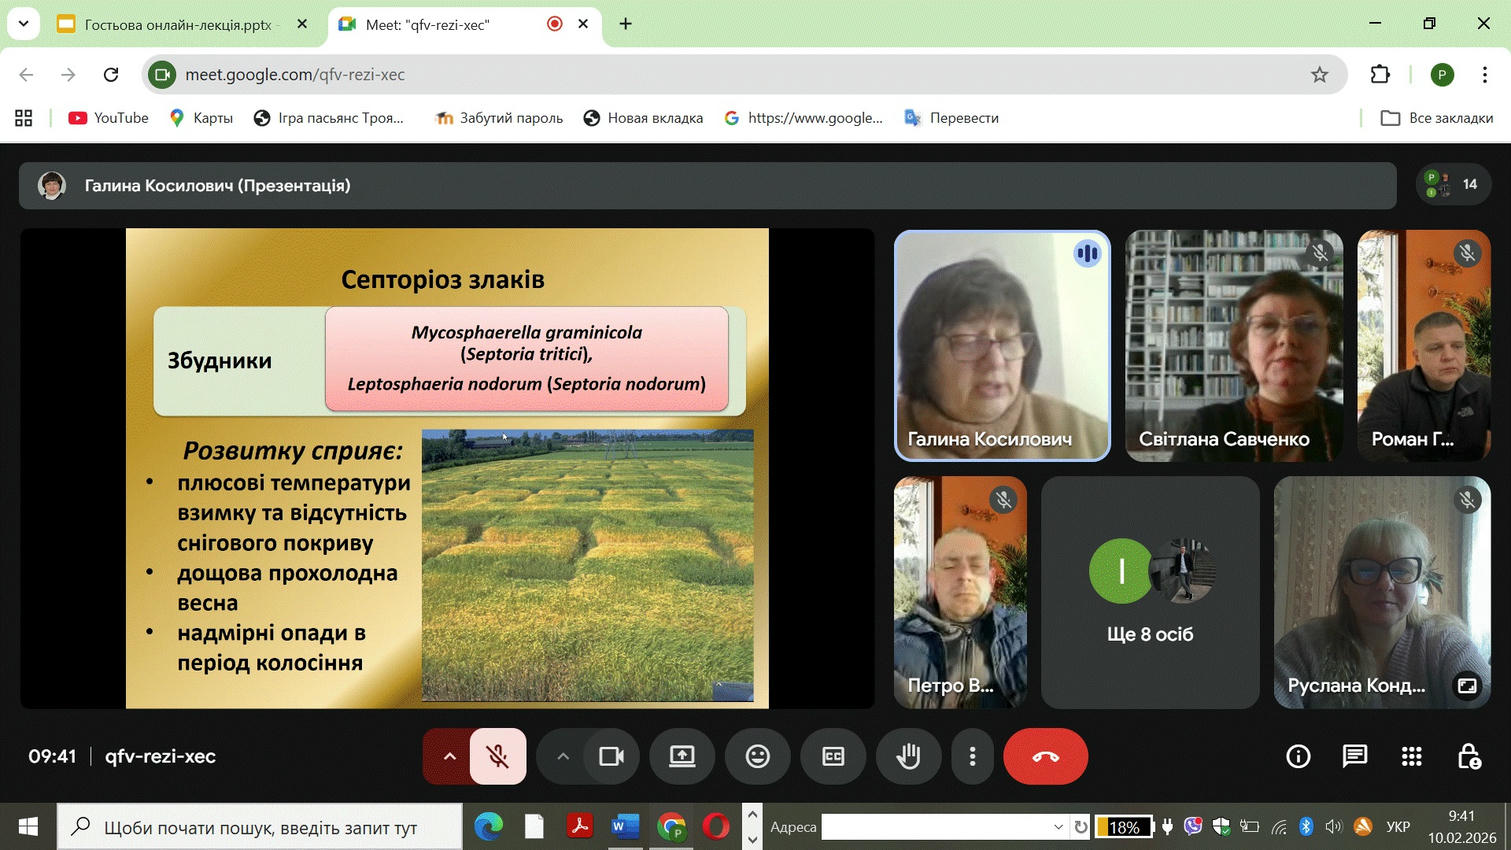
Task: Open meeting details info icon
Action: tap(1298, 757)
